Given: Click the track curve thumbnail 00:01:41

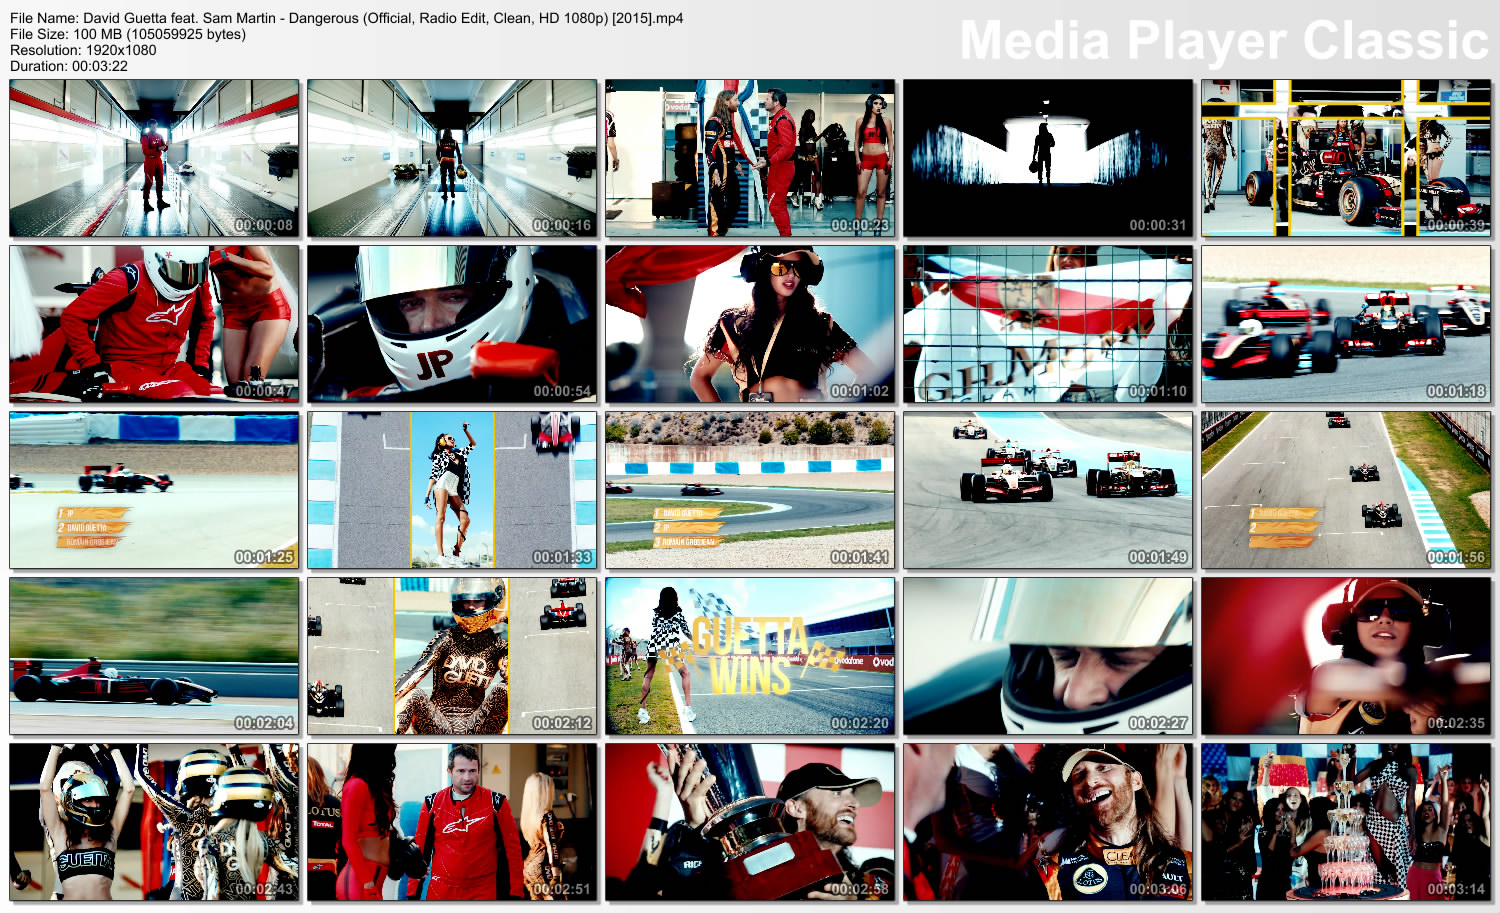Looking at the screenshot, I should [x=750, y=490].
